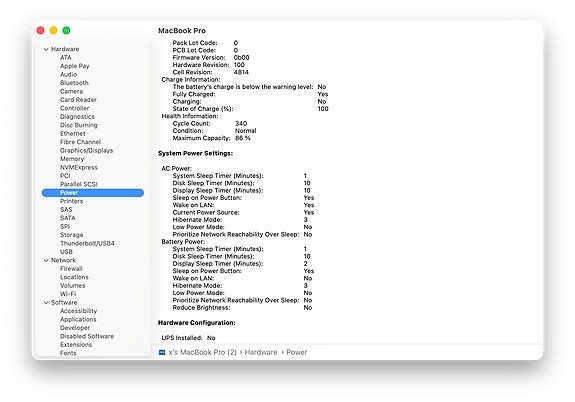
Task: Click the laptop icon in the path bar
Action: click(x=162, y=352)
